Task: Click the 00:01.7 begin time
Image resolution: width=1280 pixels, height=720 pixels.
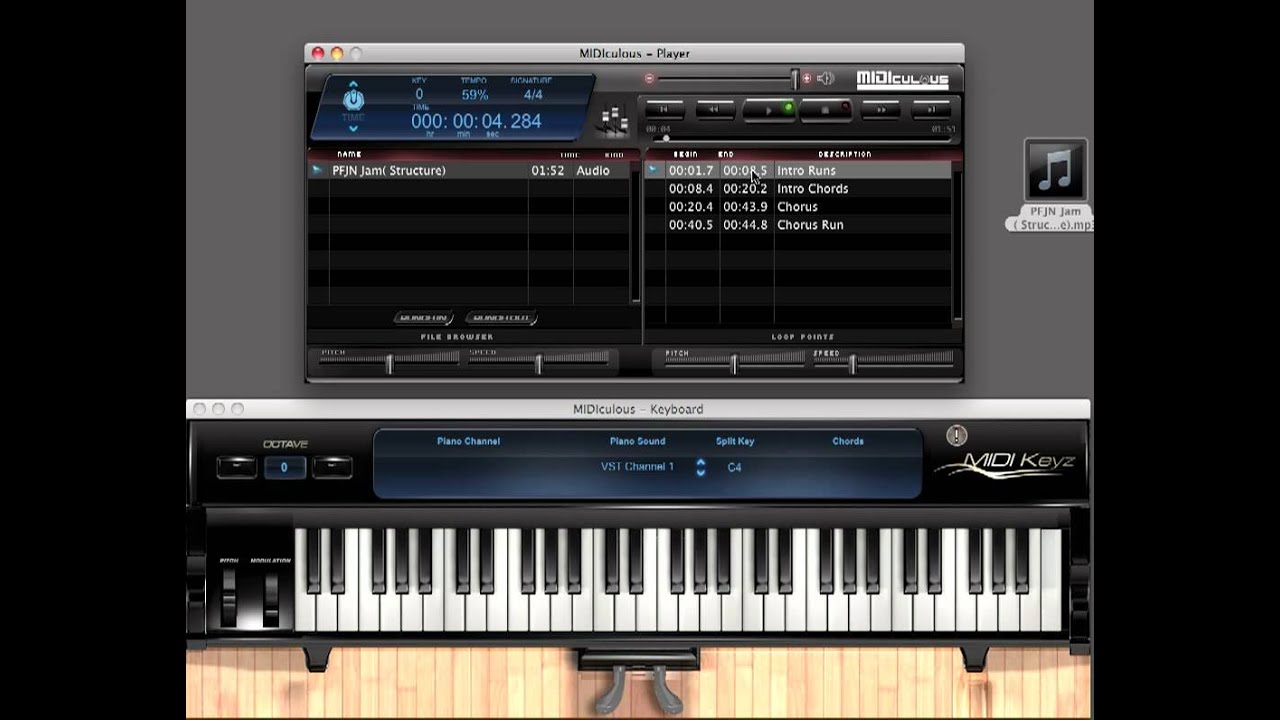Action: (x=691, y=171)
